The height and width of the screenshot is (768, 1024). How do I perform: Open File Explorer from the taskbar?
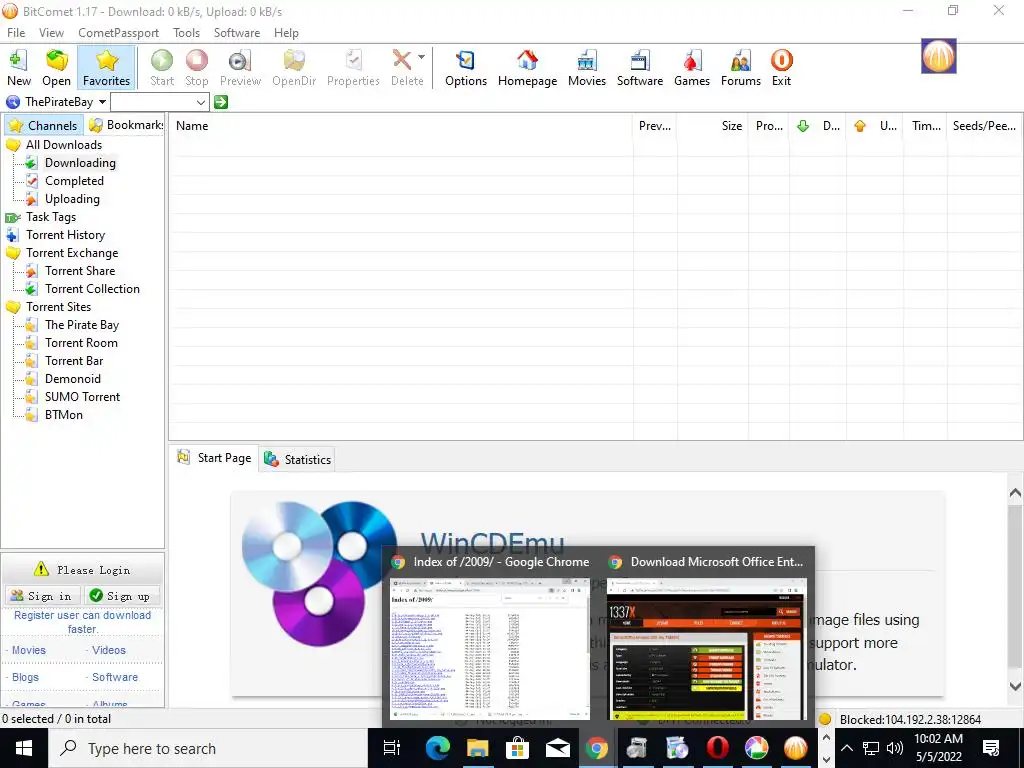click(x=477, y=748)
